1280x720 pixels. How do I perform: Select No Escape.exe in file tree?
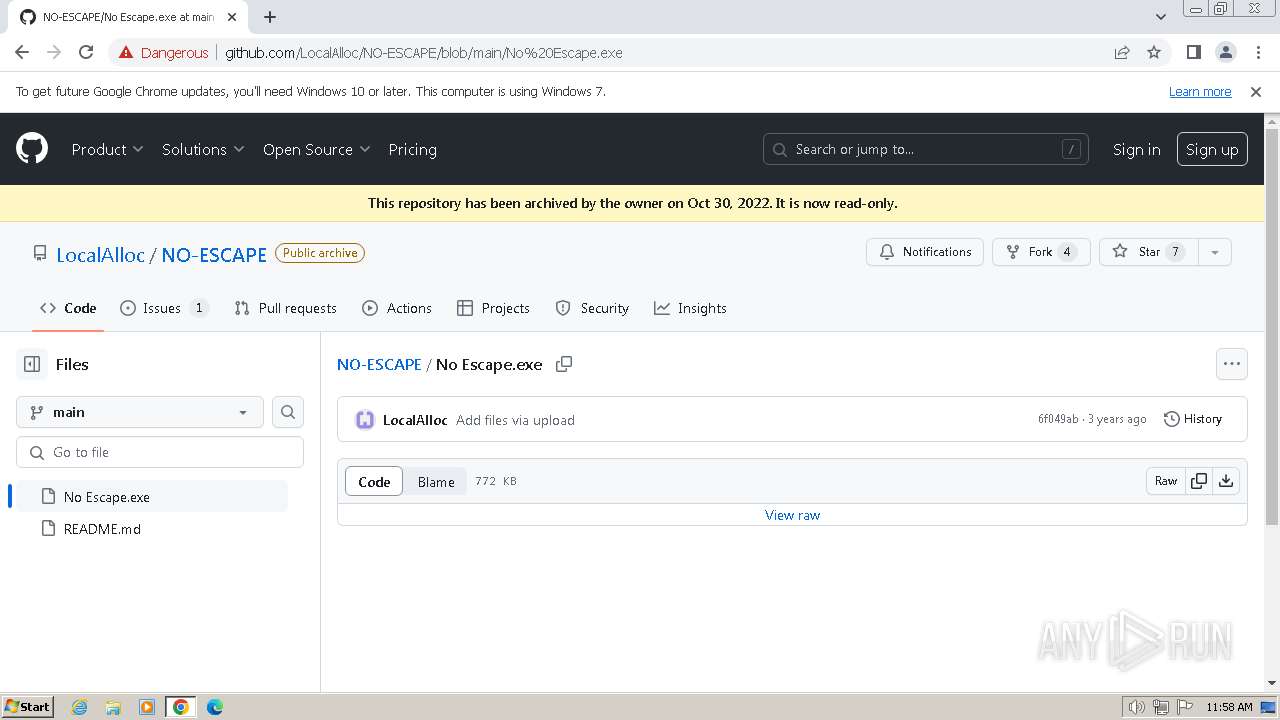pos(151,497)
